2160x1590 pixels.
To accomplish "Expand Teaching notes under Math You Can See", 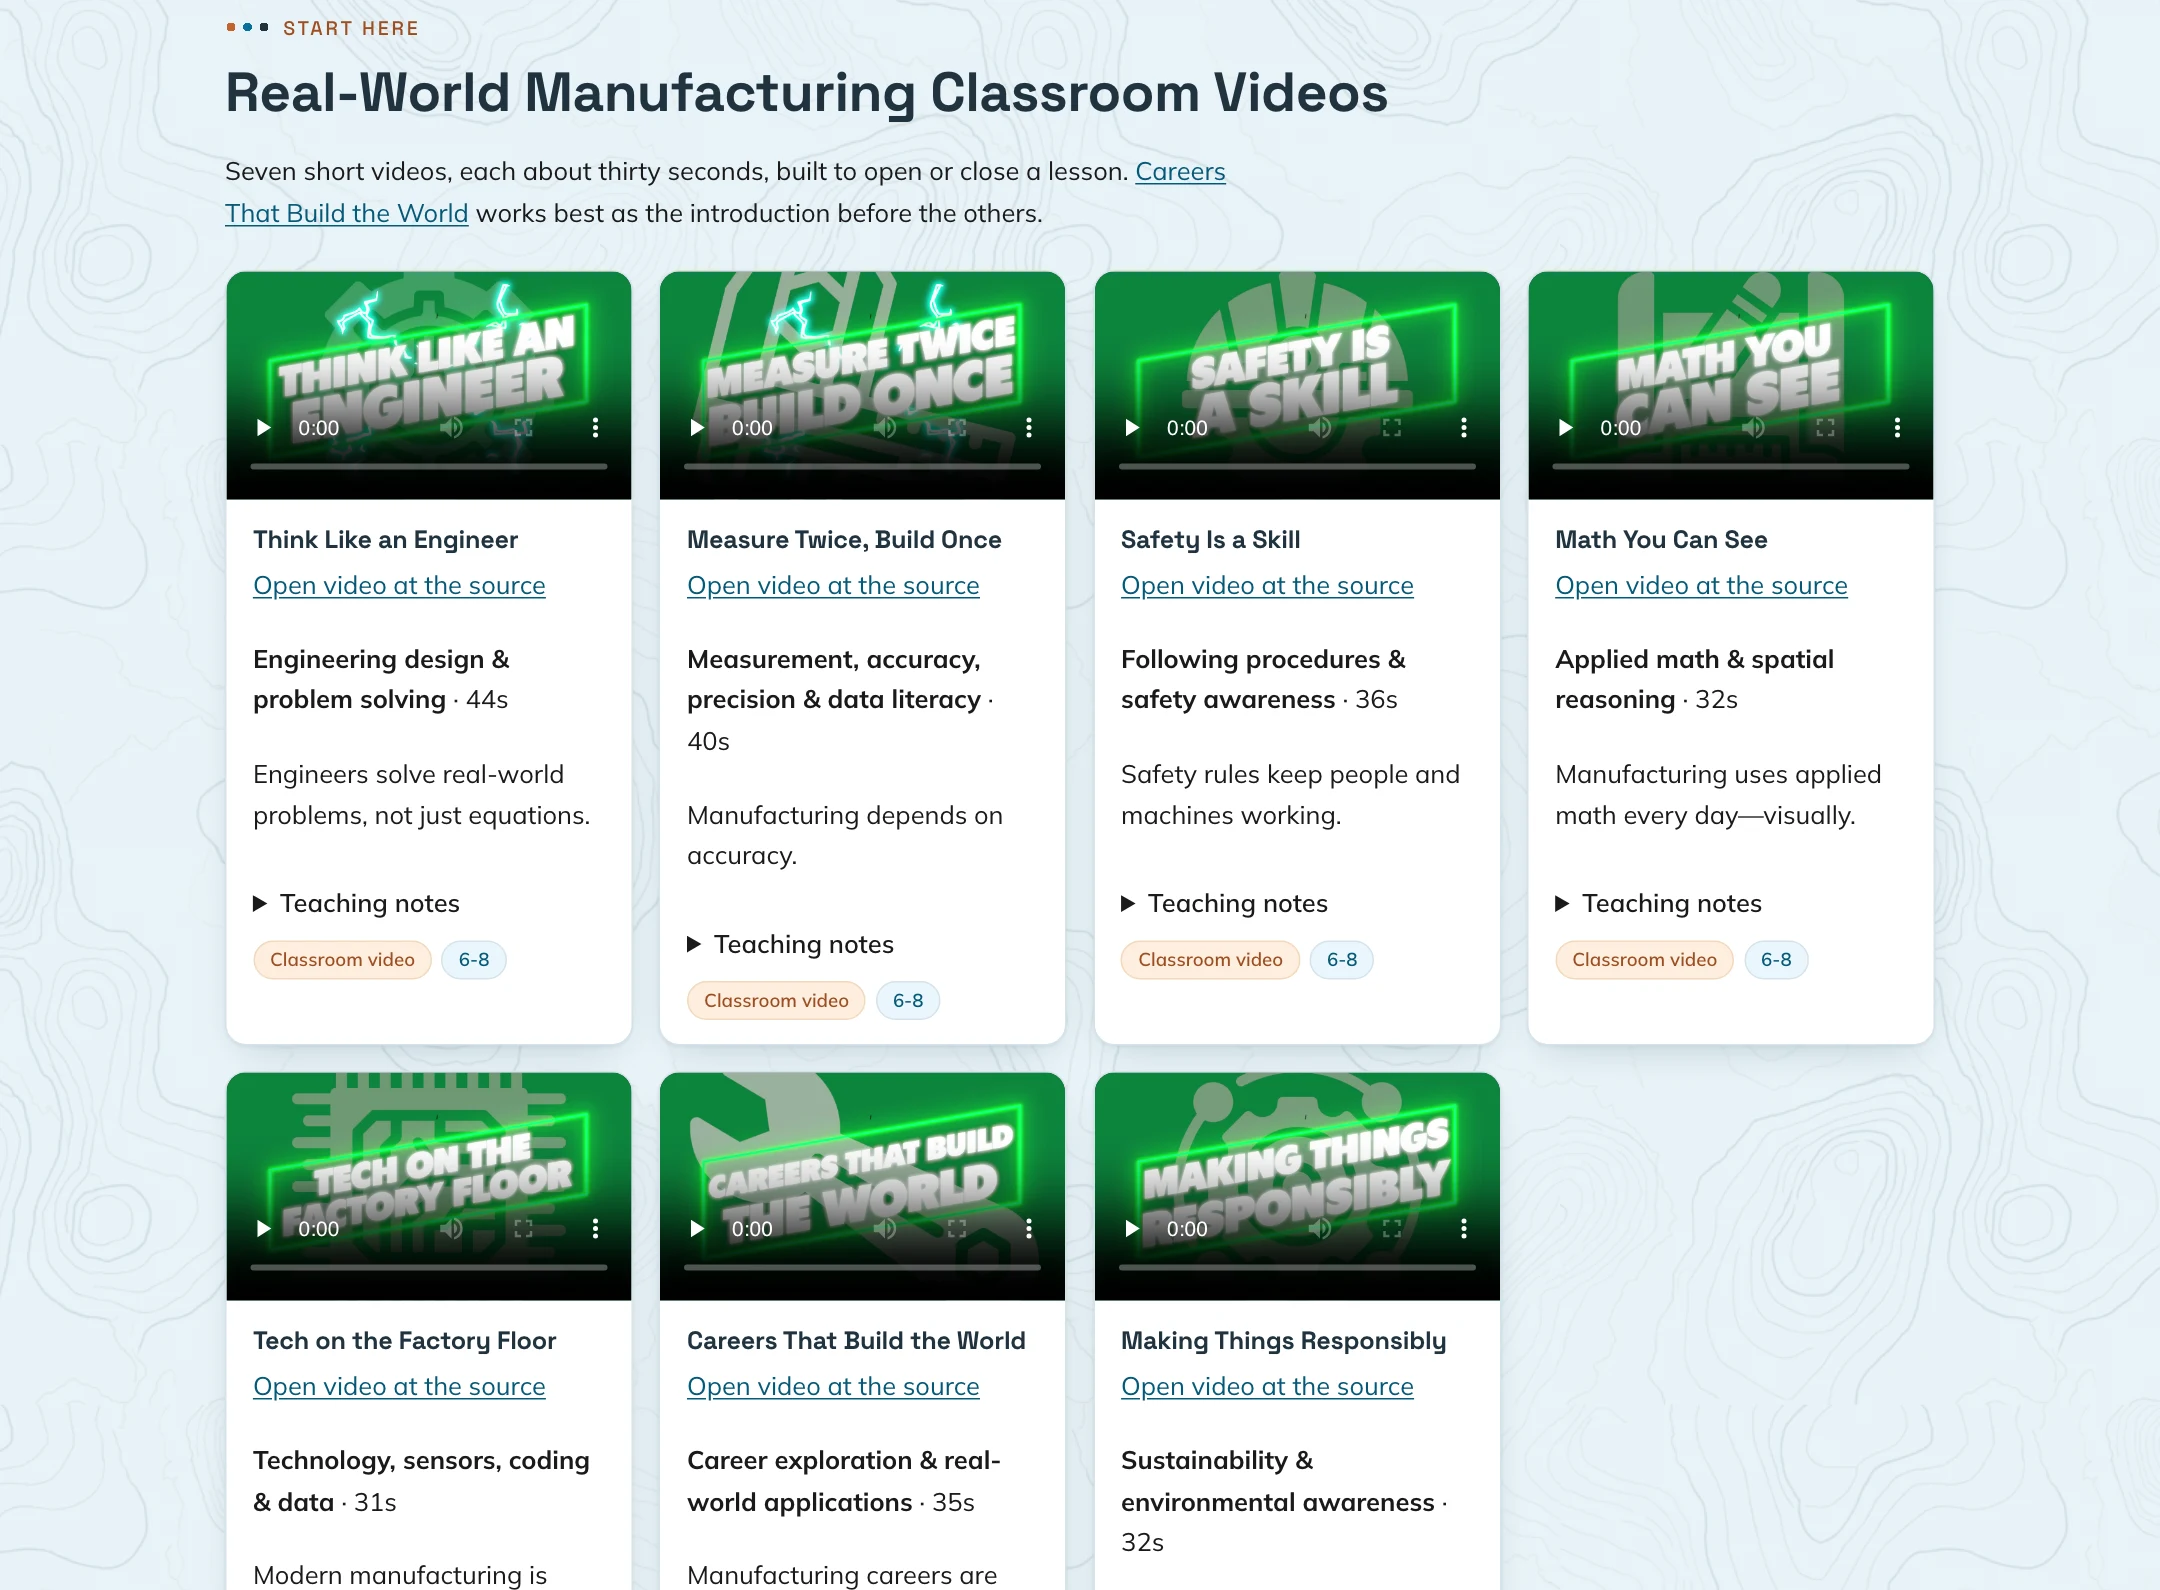I will tap(1658, 903).
